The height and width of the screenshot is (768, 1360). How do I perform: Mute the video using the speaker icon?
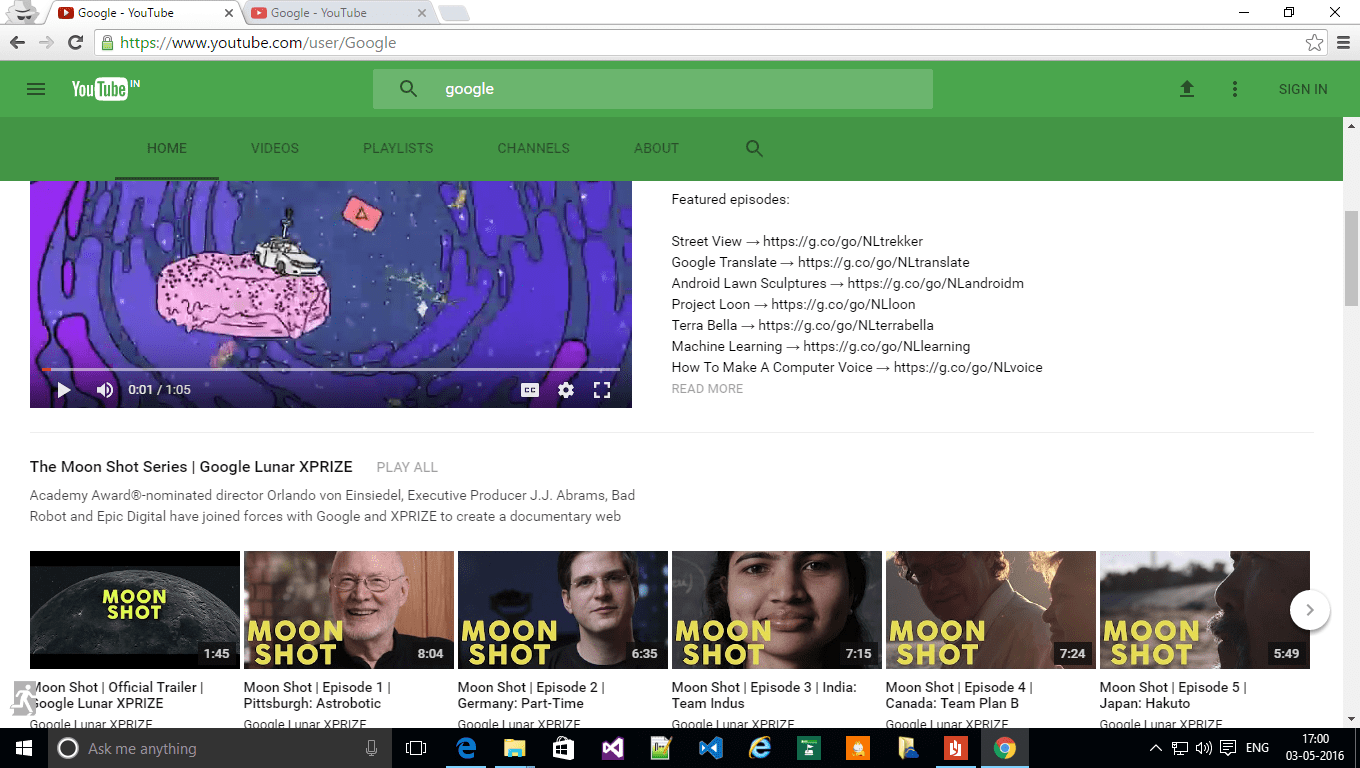point(105,390)
